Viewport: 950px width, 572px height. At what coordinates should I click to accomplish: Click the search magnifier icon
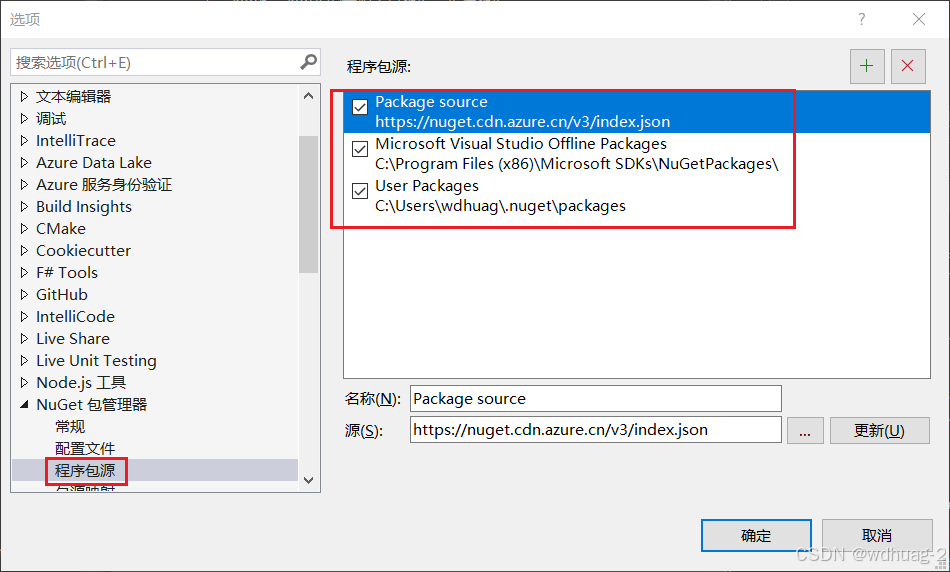(x=308, y=62)
